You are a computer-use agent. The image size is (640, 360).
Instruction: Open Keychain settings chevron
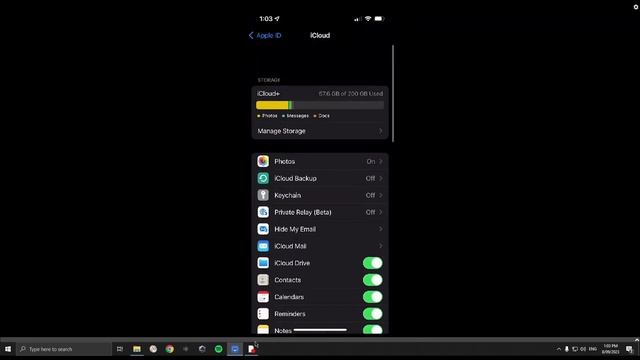click(x=380, y=195)
